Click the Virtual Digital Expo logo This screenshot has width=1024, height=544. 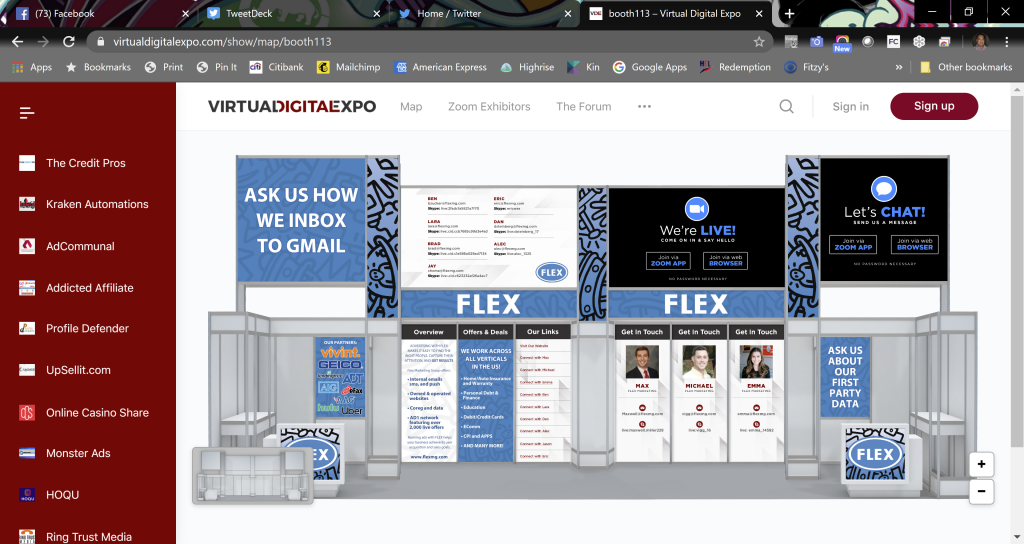pyautogui.click(x=292, y=106)
